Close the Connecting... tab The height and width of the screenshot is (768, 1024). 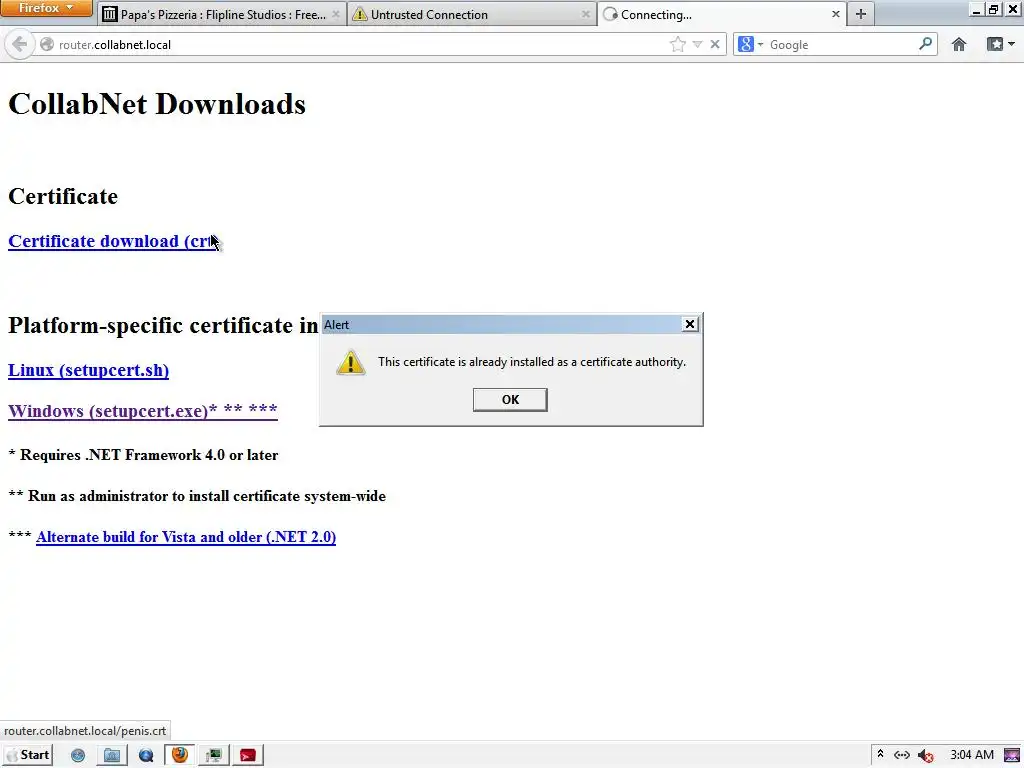click(x=835, y=14)
